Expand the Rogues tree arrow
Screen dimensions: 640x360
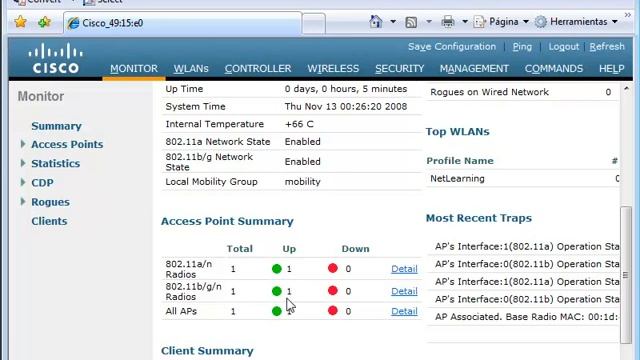pyautogui.click(x=23, y=201)
